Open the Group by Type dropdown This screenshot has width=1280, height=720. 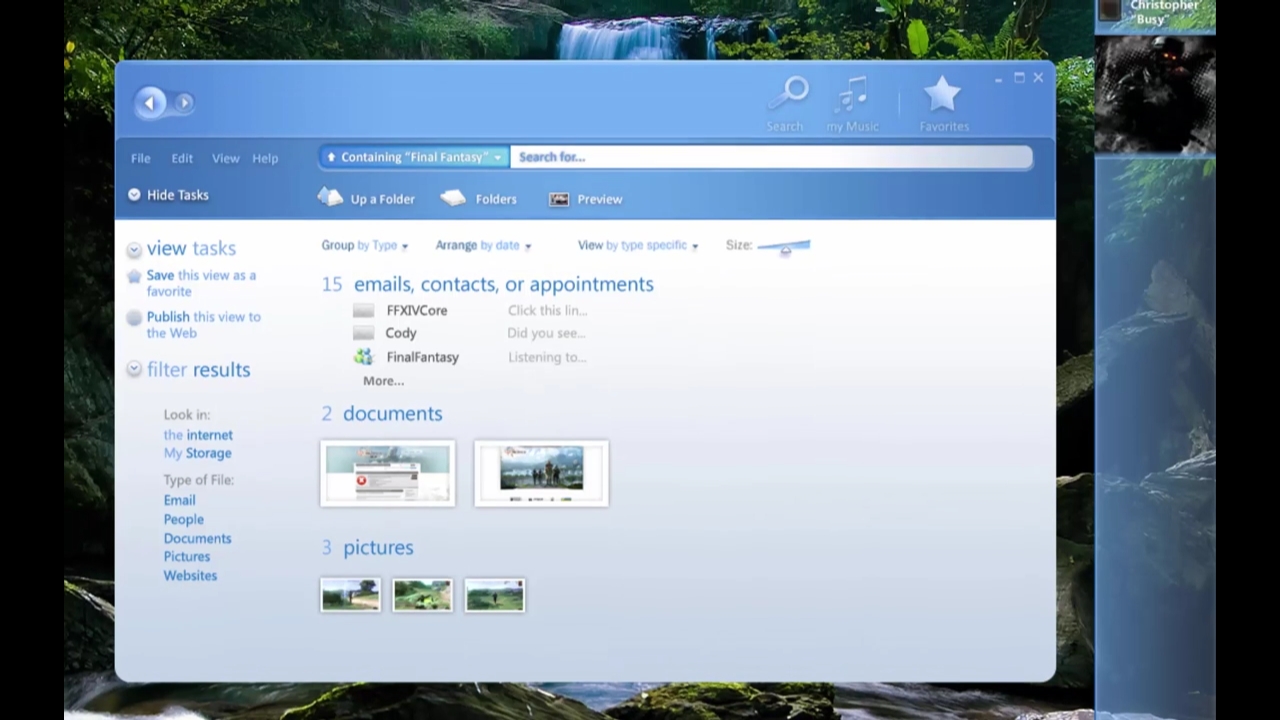[x=365, y=245]
